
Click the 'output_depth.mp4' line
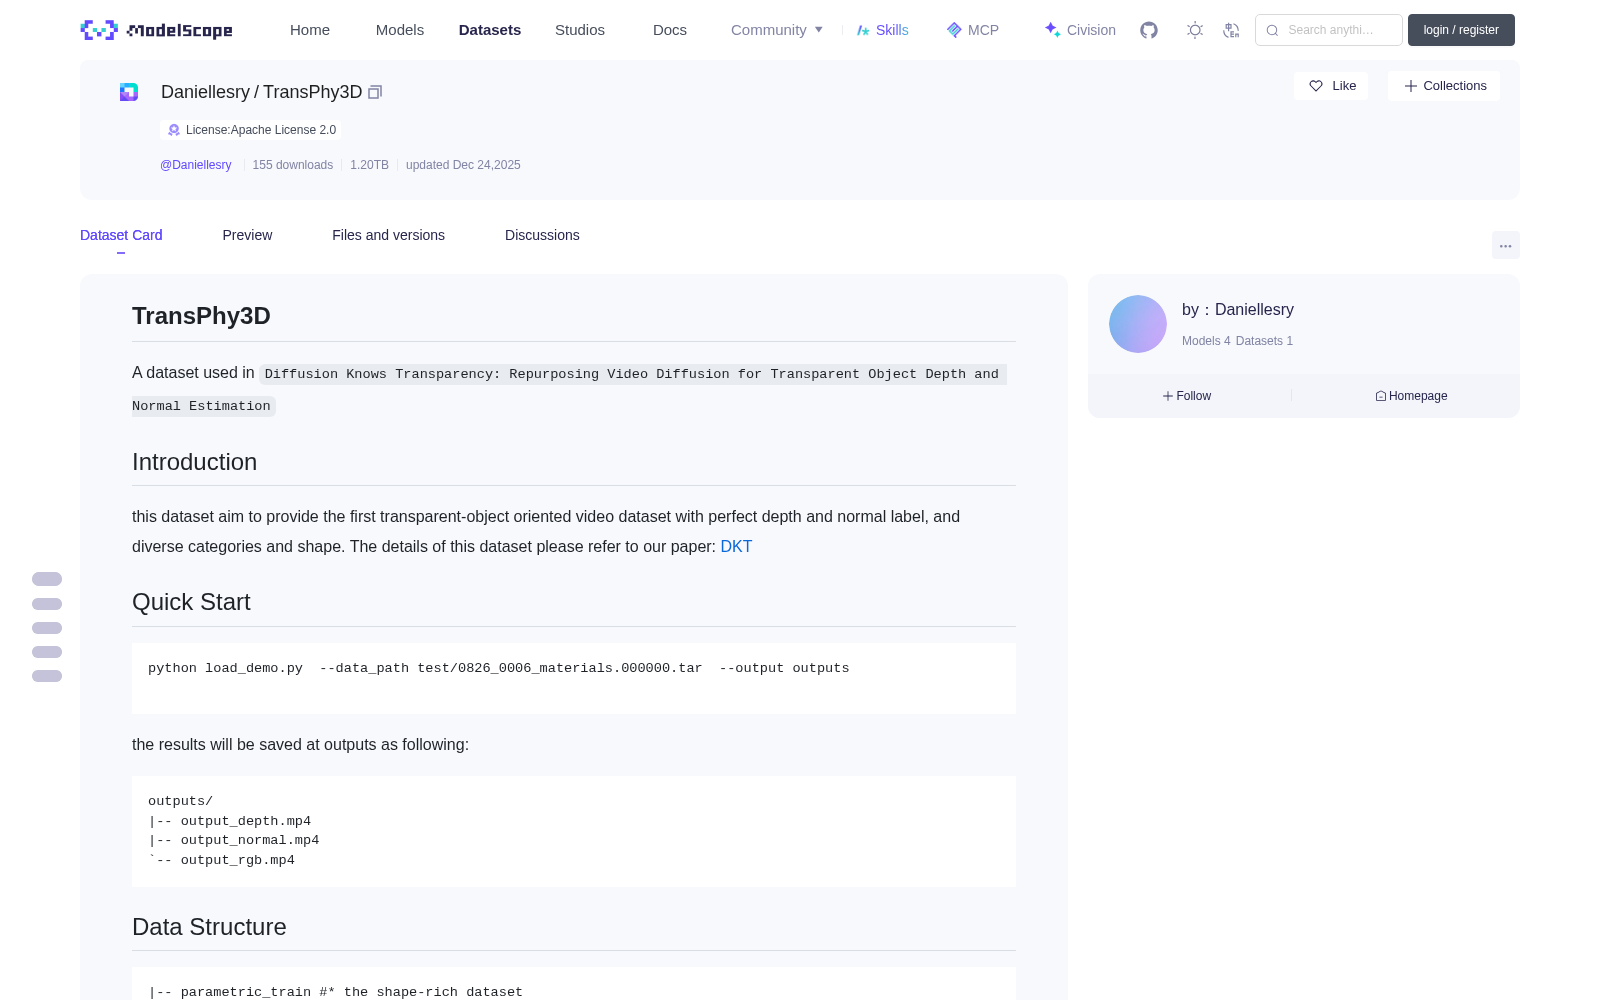(x=230, y=821)
